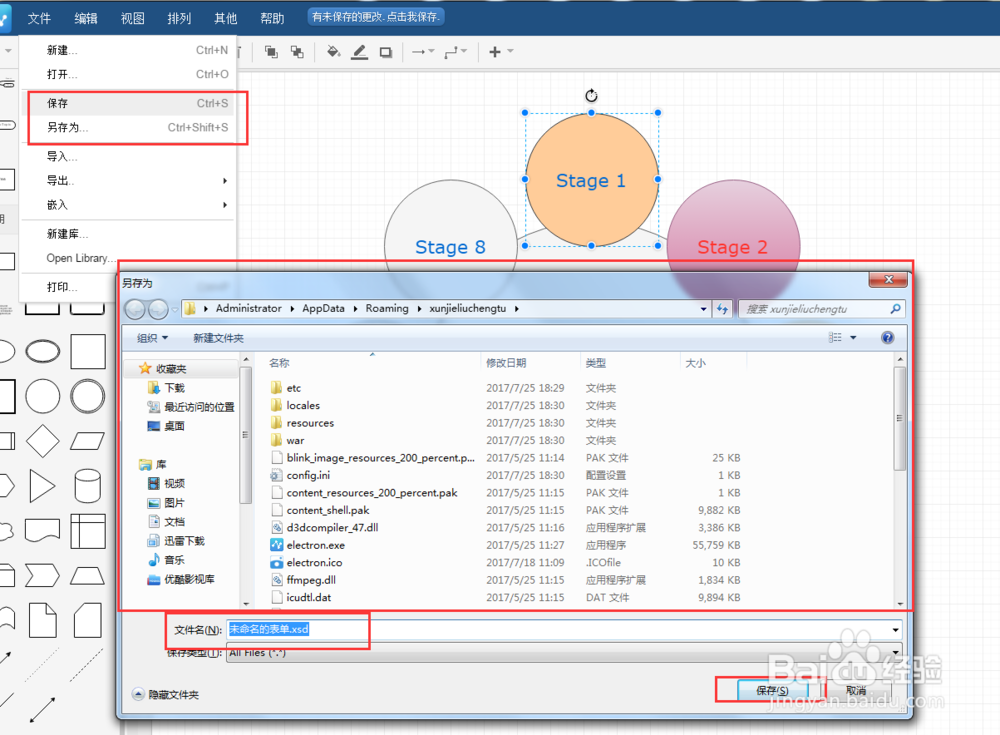Screen dimensions: 1000x735
Task: Select the Stage 1 circle shape
Action: pos(591,180)
